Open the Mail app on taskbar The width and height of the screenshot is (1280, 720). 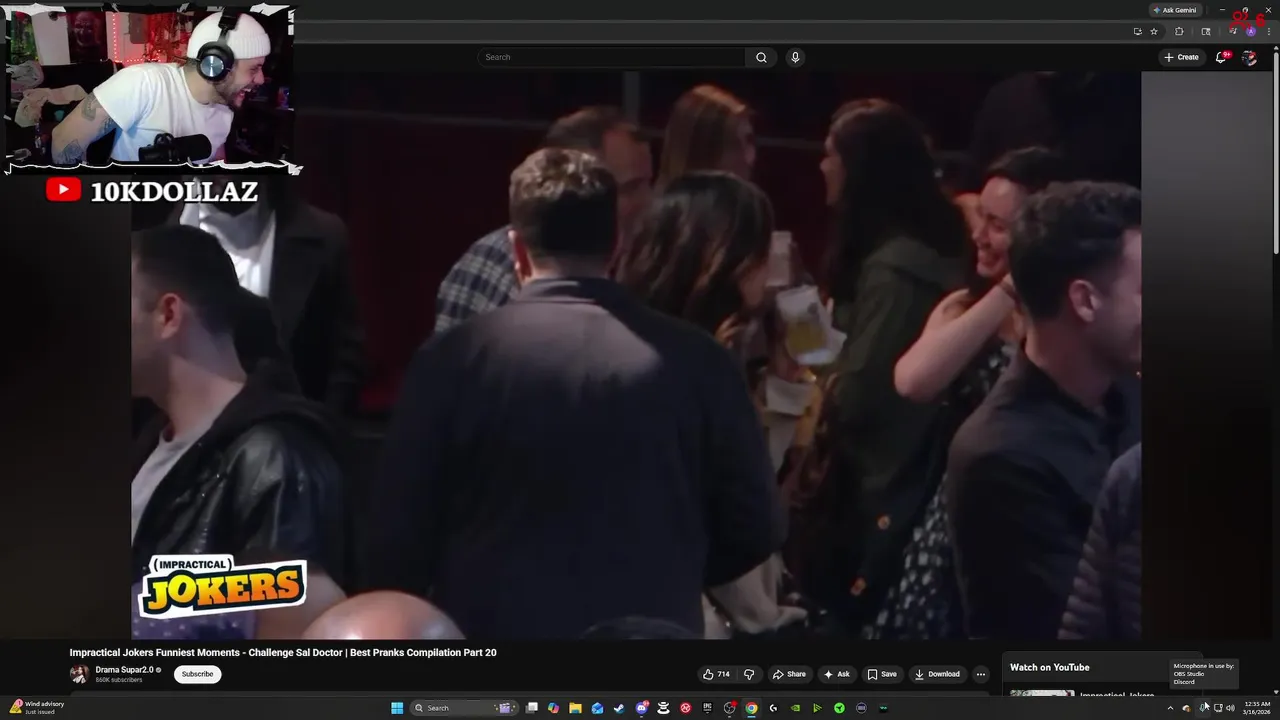click(x=597, y=708)
